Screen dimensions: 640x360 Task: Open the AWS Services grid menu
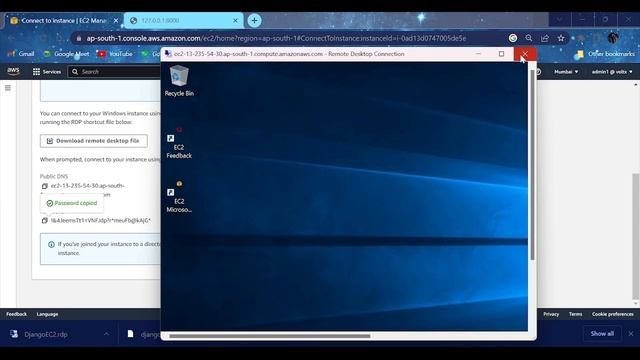[47, 71]
